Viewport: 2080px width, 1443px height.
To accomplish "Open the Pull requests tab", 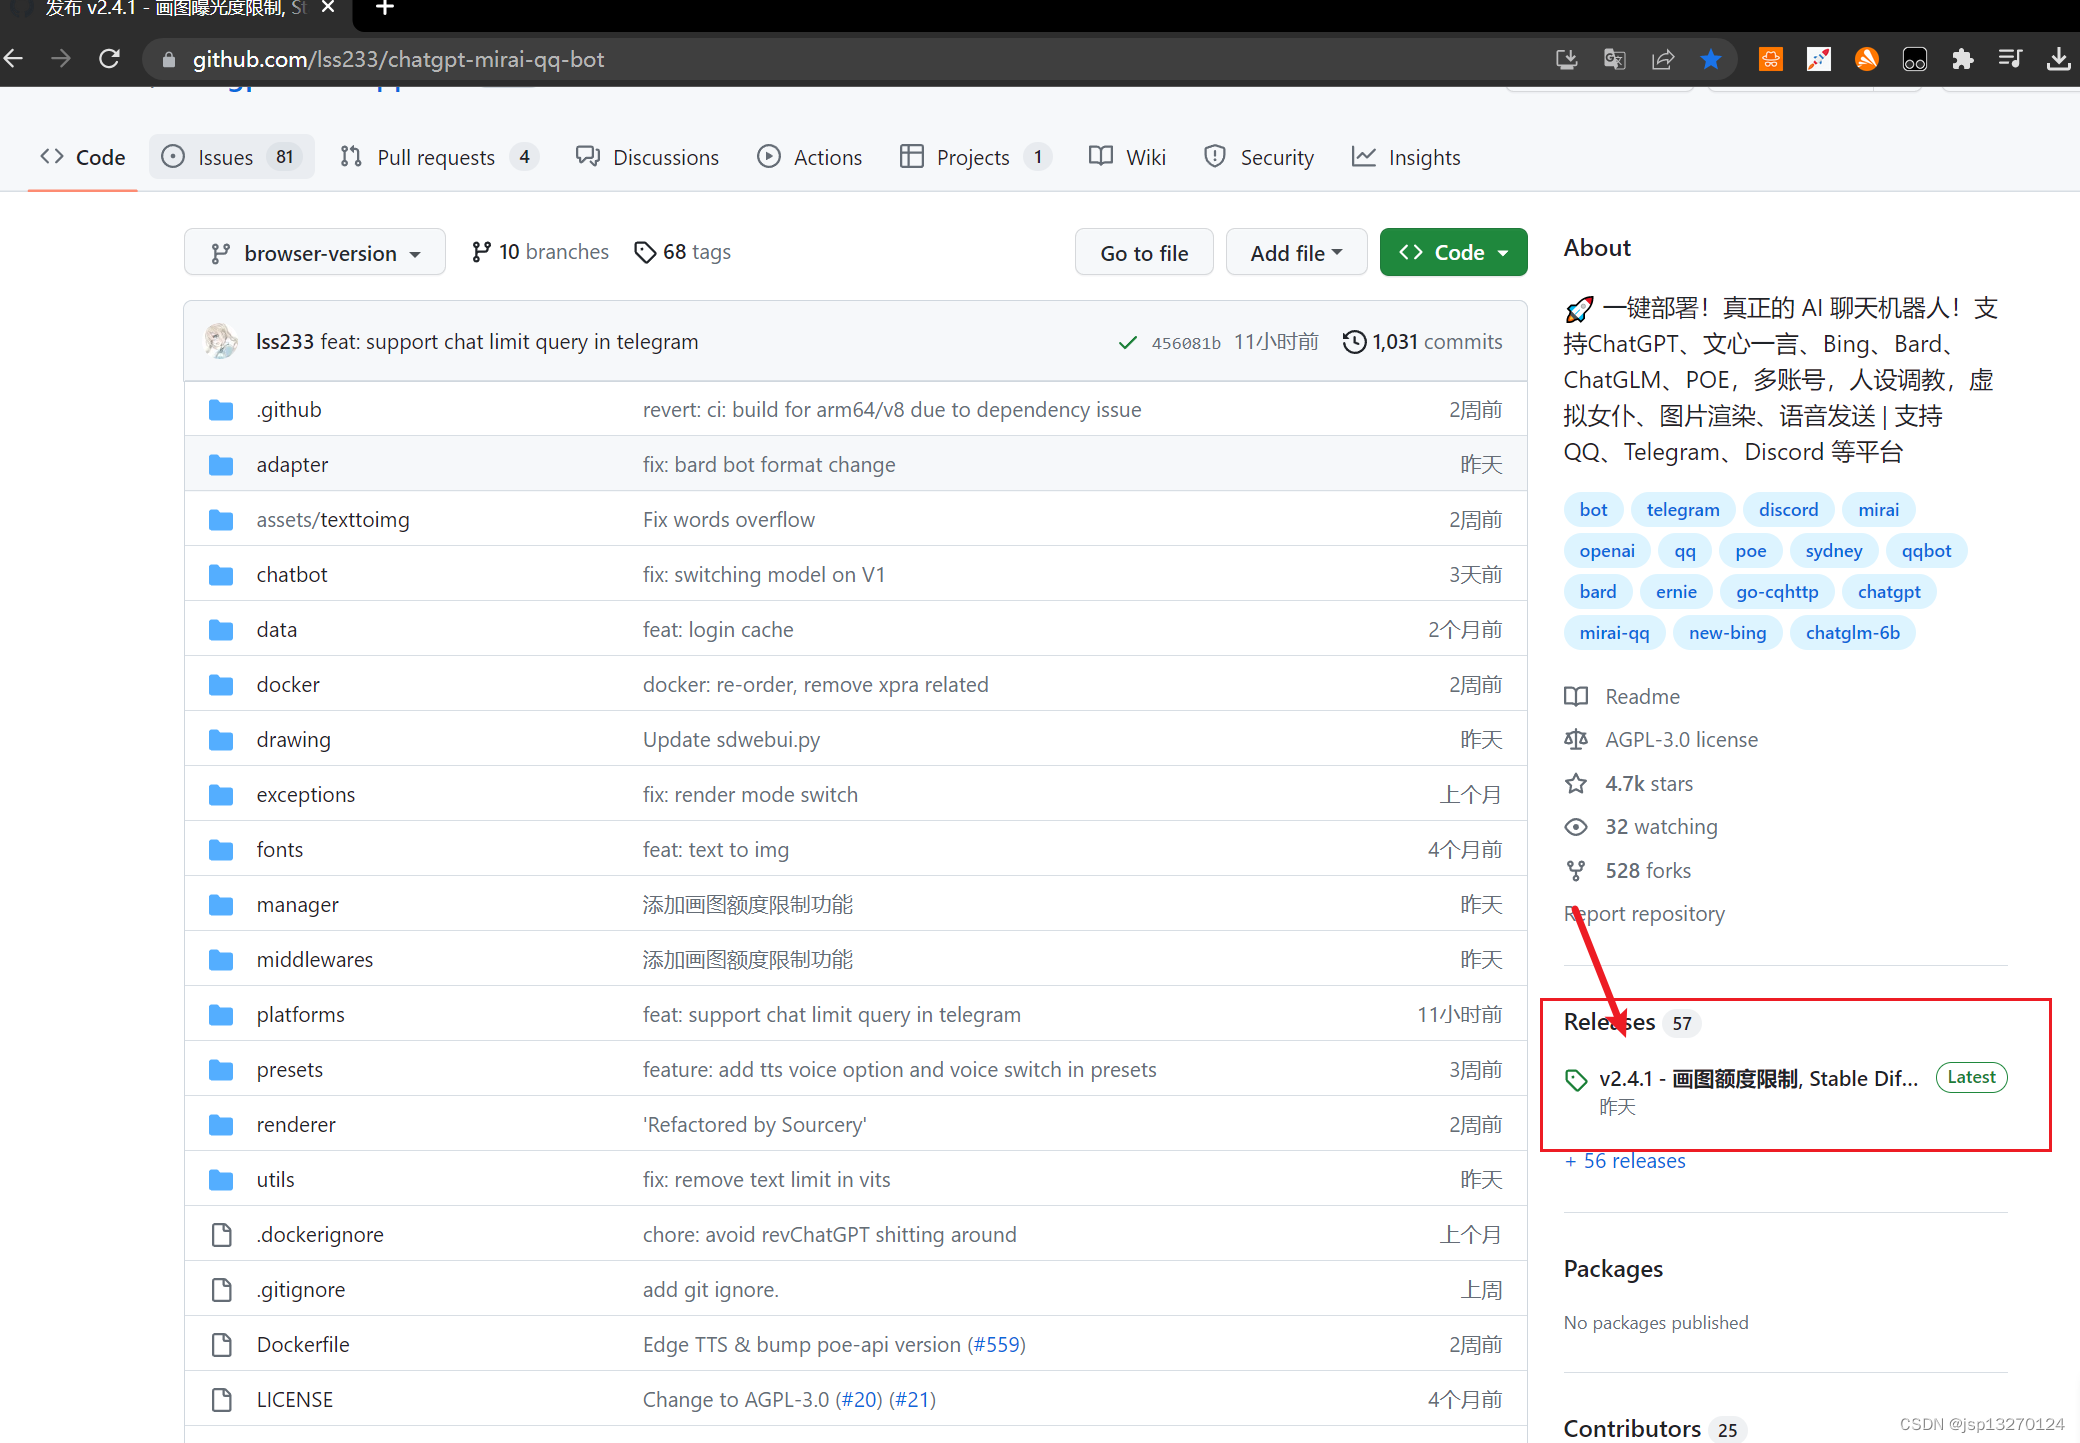I will pyautogui.click(x=438, y=157).
